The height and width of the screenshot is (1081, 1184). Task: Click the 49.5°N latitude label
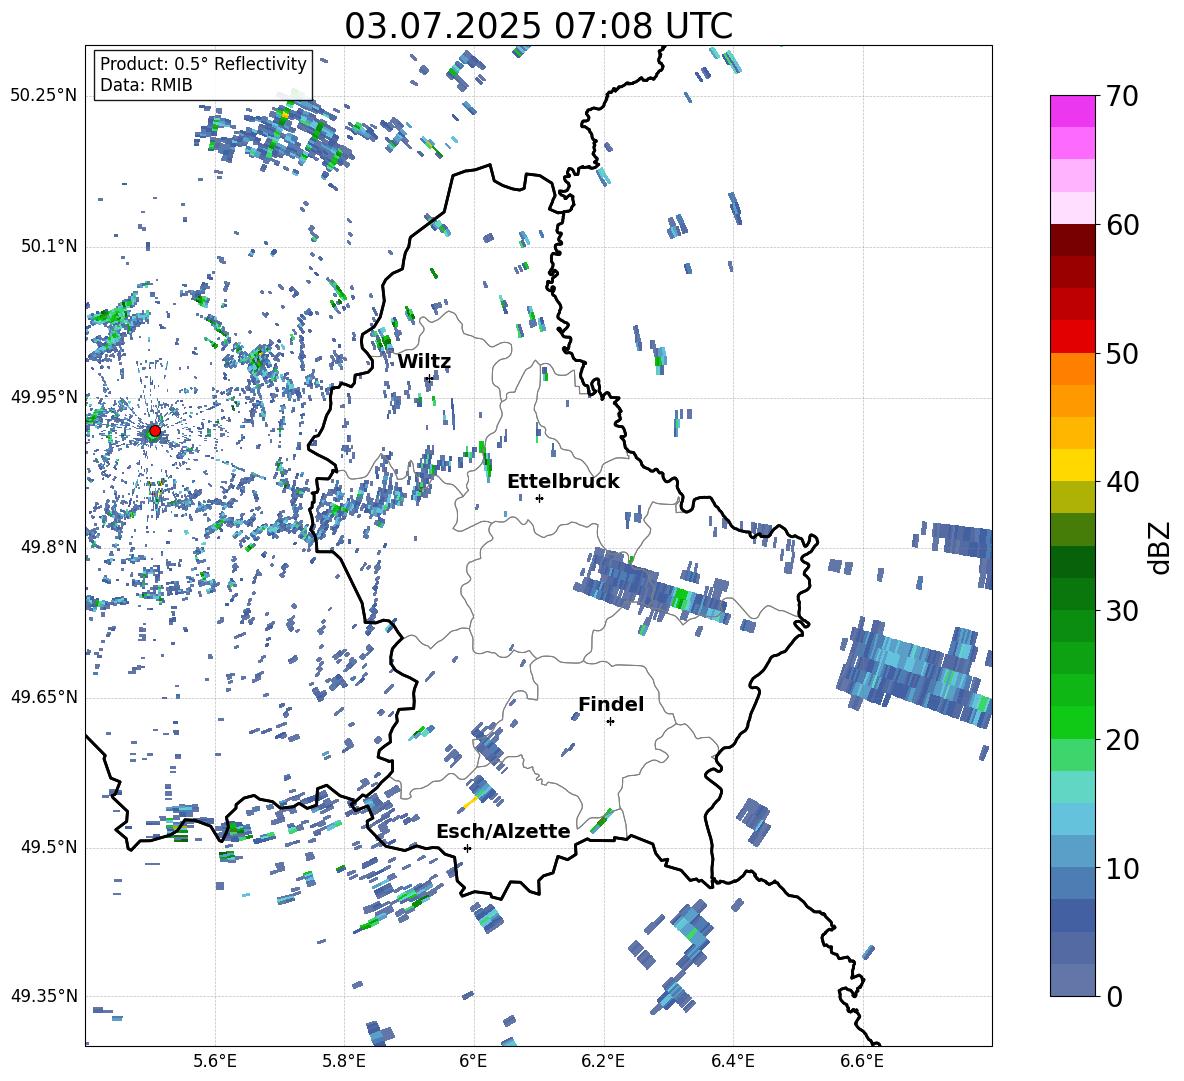pos(48,847)
